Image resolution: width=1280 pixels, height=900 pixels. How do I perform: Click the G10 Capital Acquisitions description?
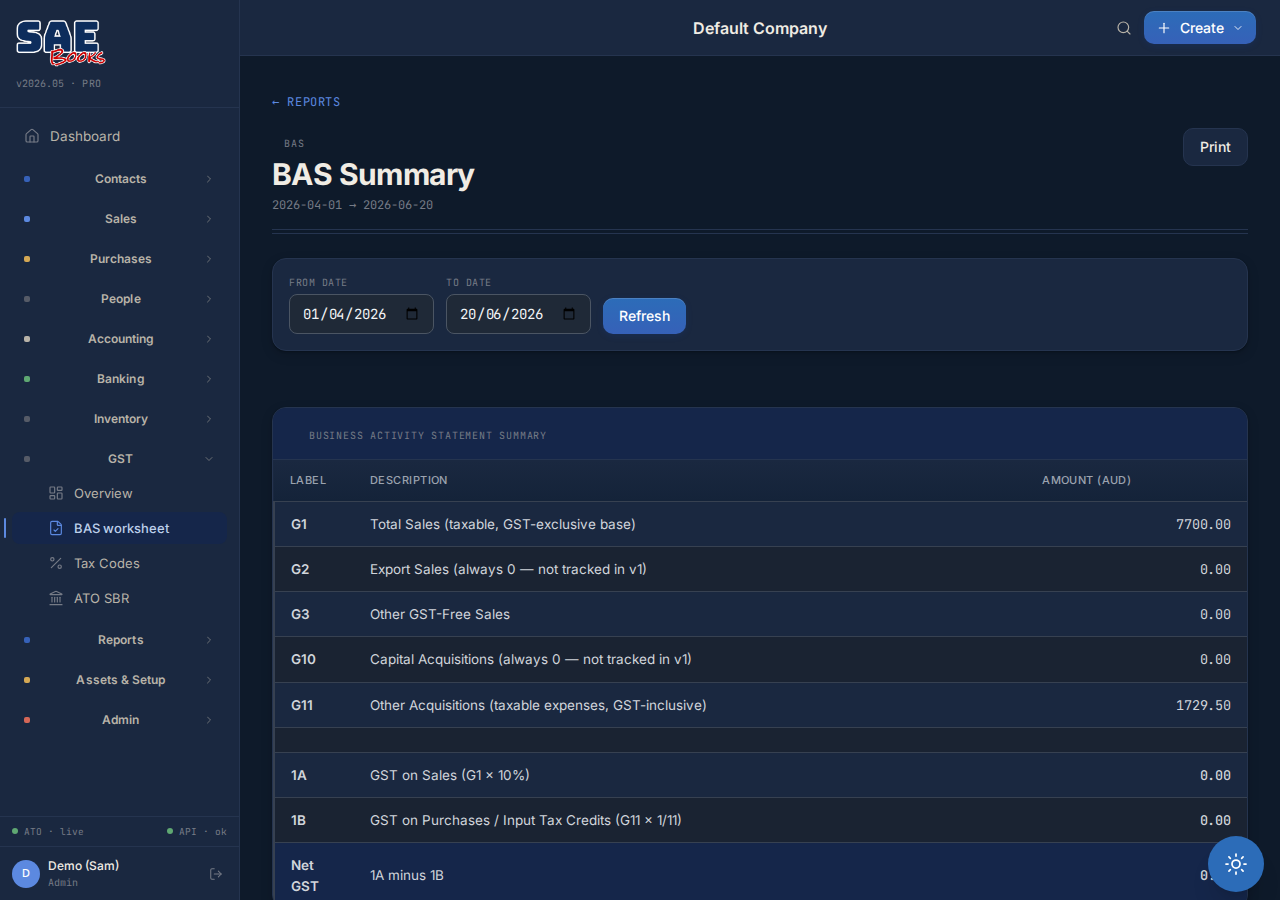coord(531,659)
